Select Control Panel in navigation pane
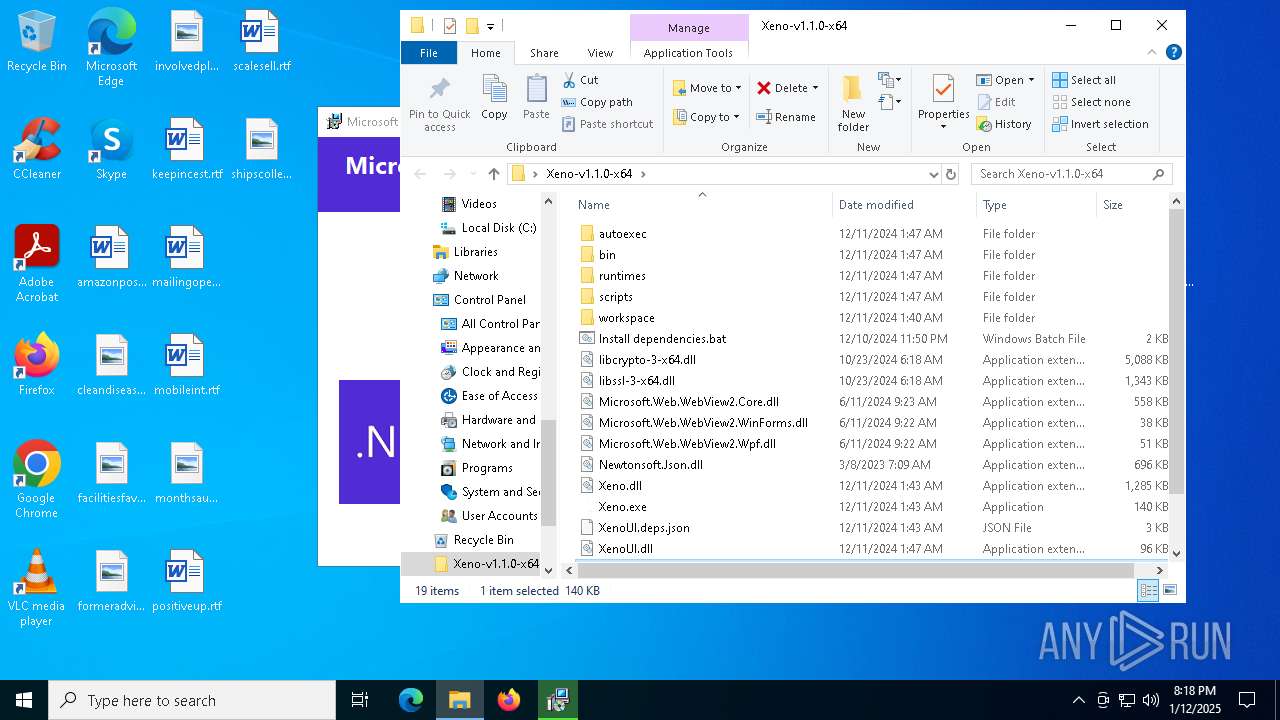Image resolution: width=1280 pixels, height=720 pixels. tap(489, 300)
